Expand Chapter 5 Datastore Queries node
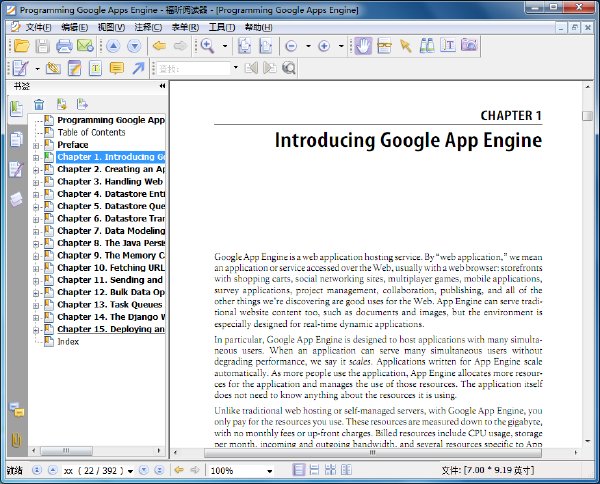 [x=36, y=207]
